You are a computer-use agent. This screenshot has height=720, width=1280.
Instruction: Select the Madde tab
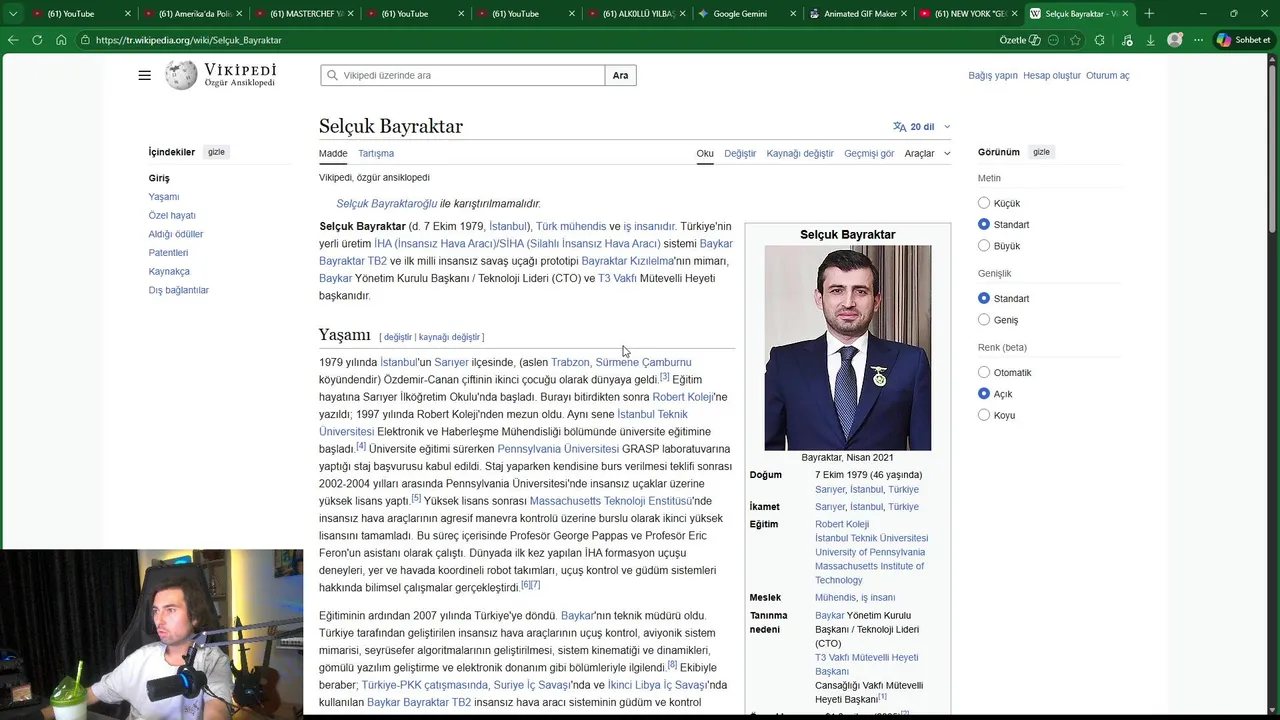(x=333, y=153)
